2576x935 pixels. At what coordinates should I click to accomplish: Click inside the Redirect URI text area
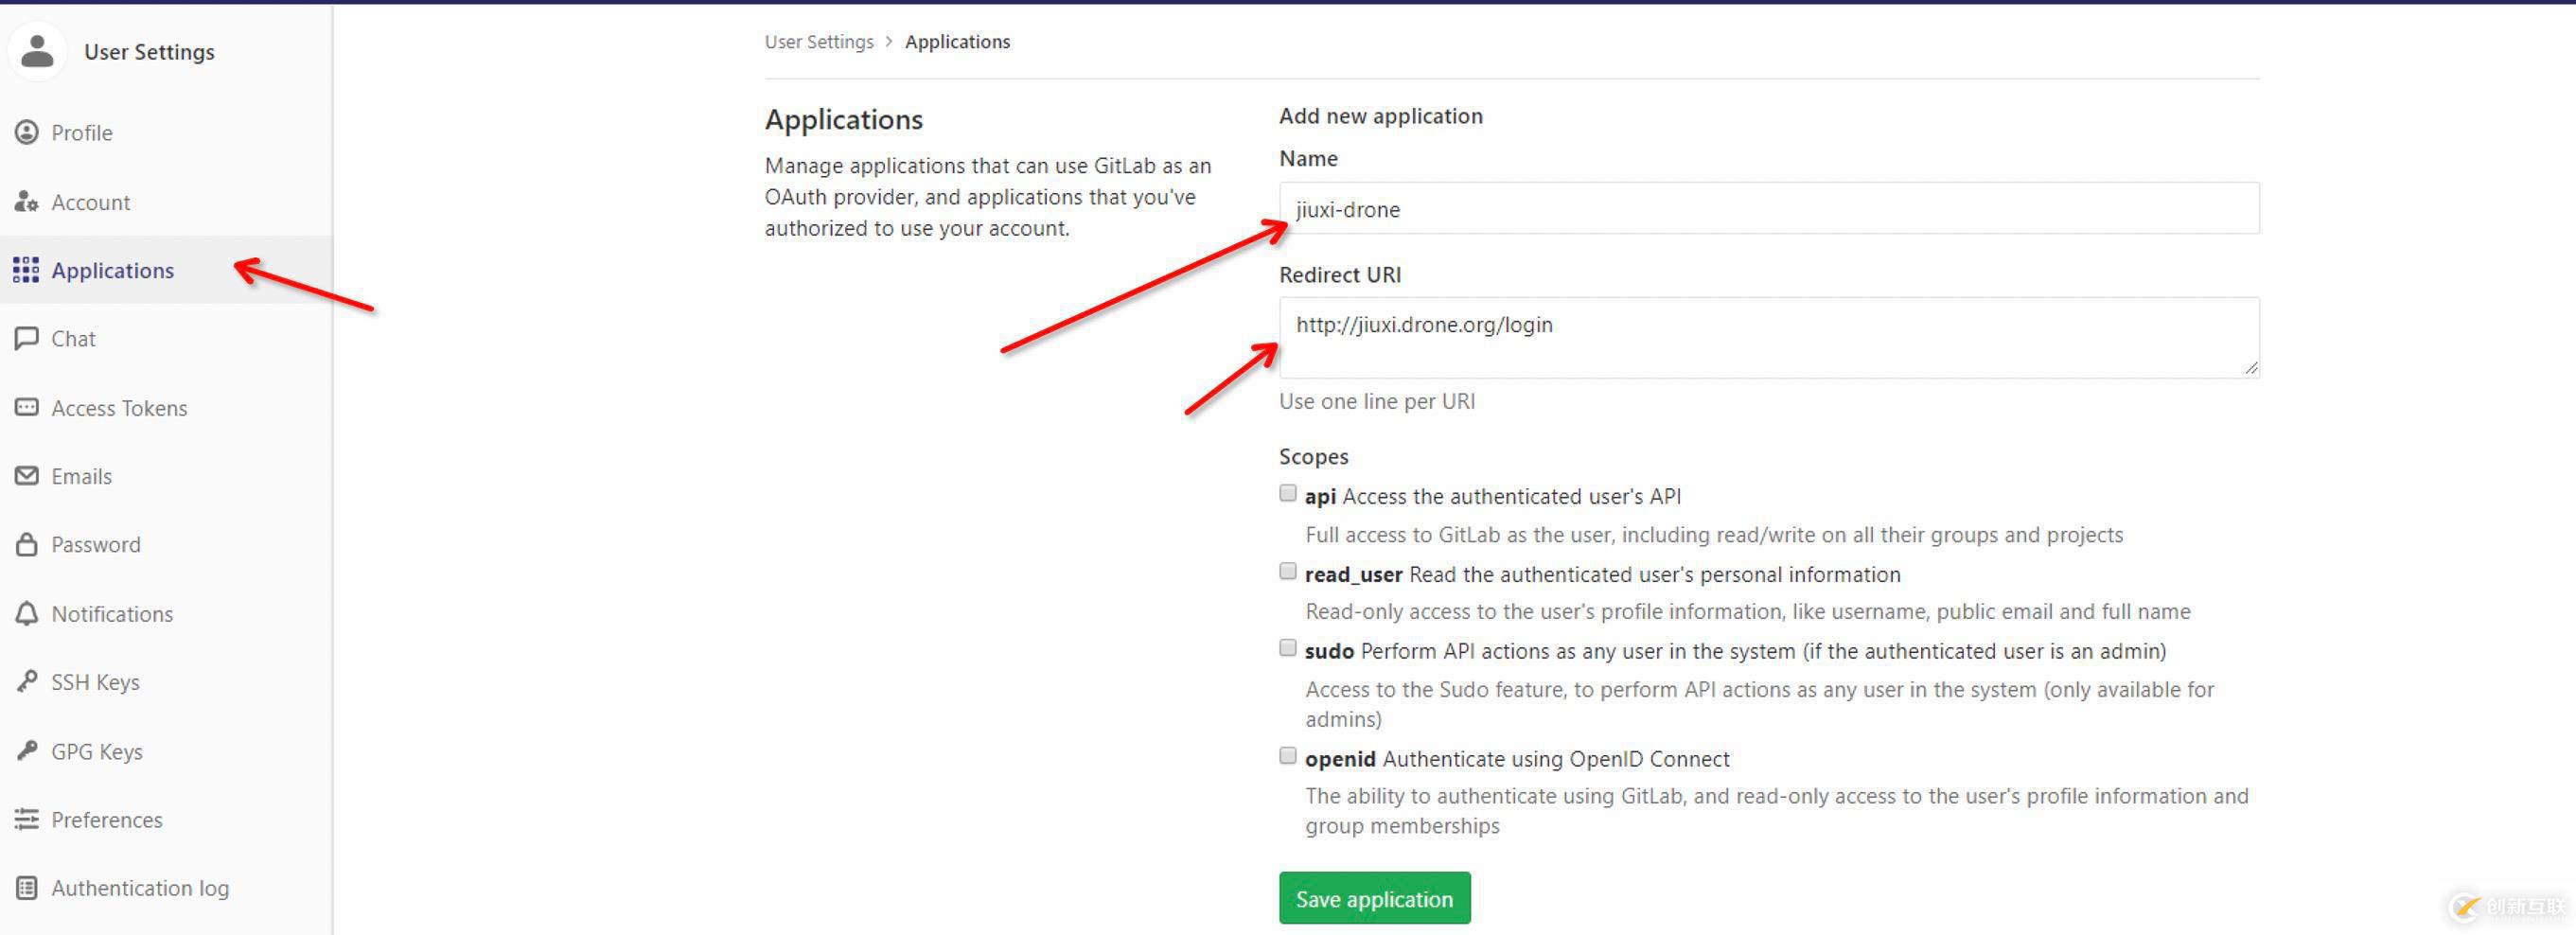point(1768,338)
